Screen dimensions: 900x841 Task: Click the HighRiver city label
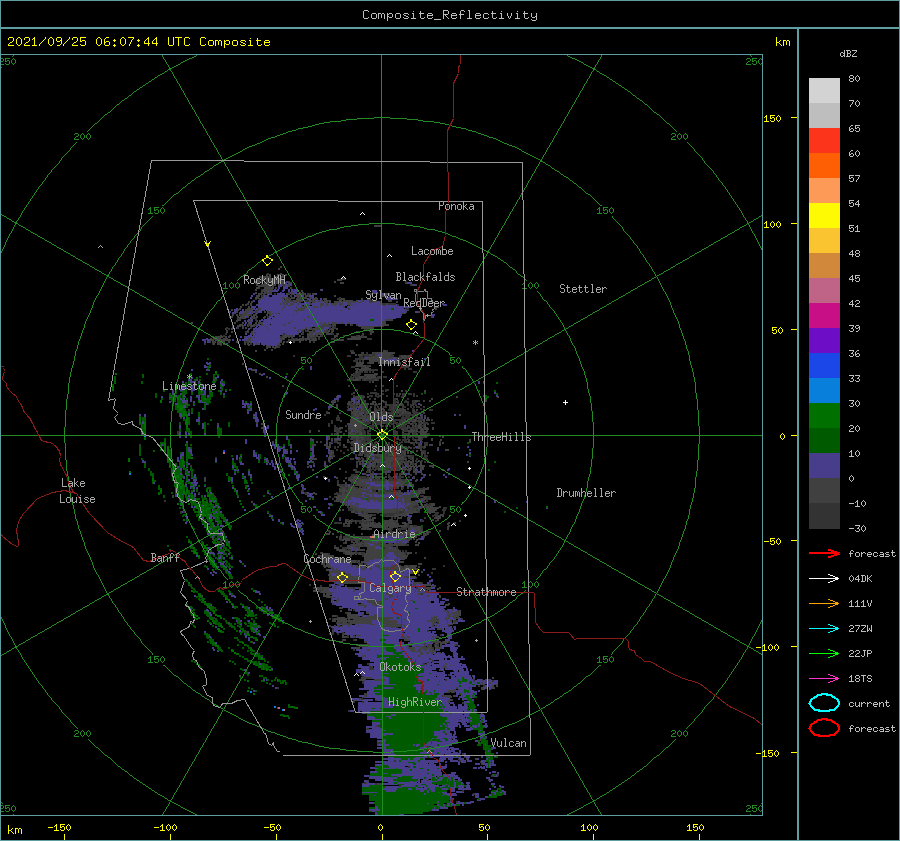(x=415, y=702)
